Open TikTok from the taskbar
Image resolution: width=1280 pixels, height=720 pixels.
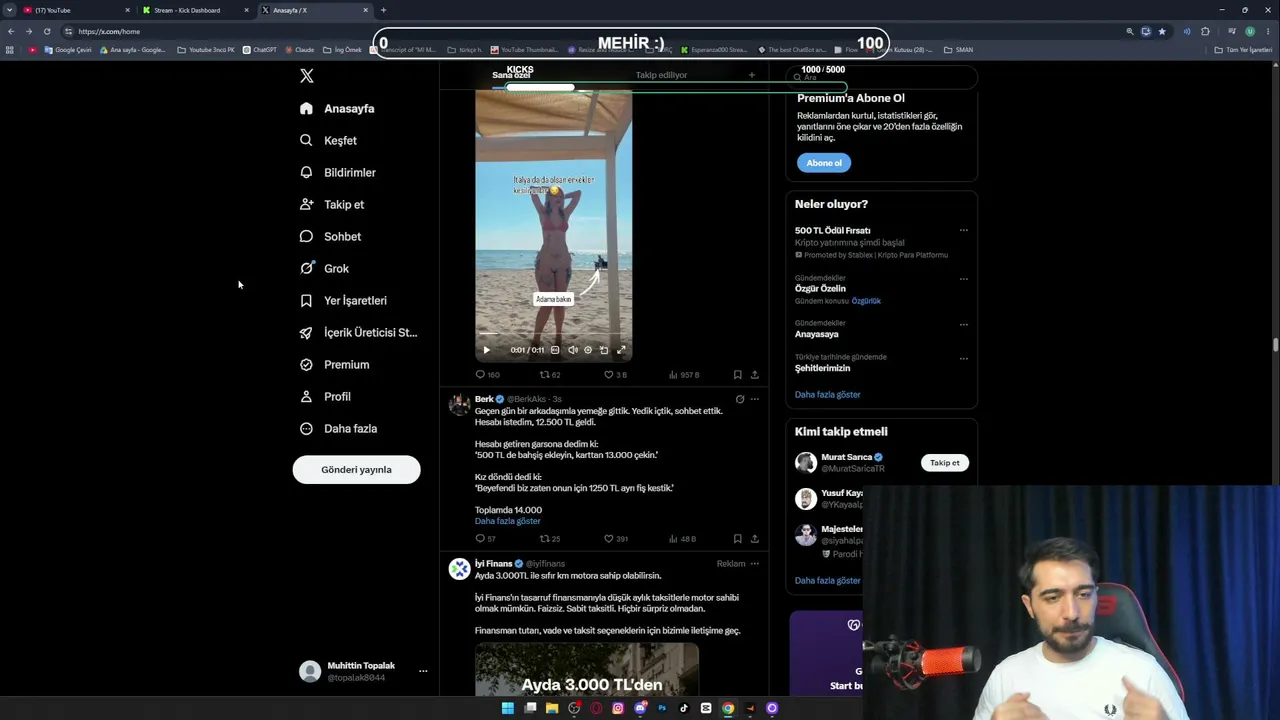pos(684,708)
